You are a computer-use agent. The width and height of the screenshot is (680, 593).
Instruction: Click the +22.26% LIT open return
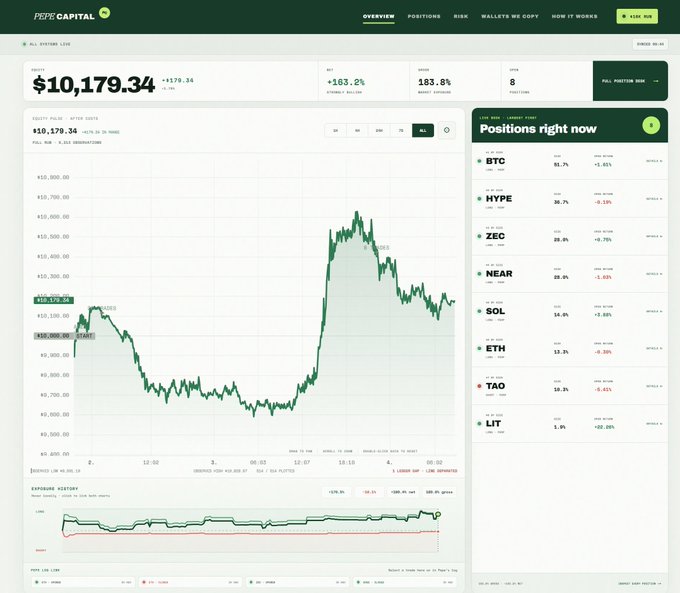click(x=604, y=427)
